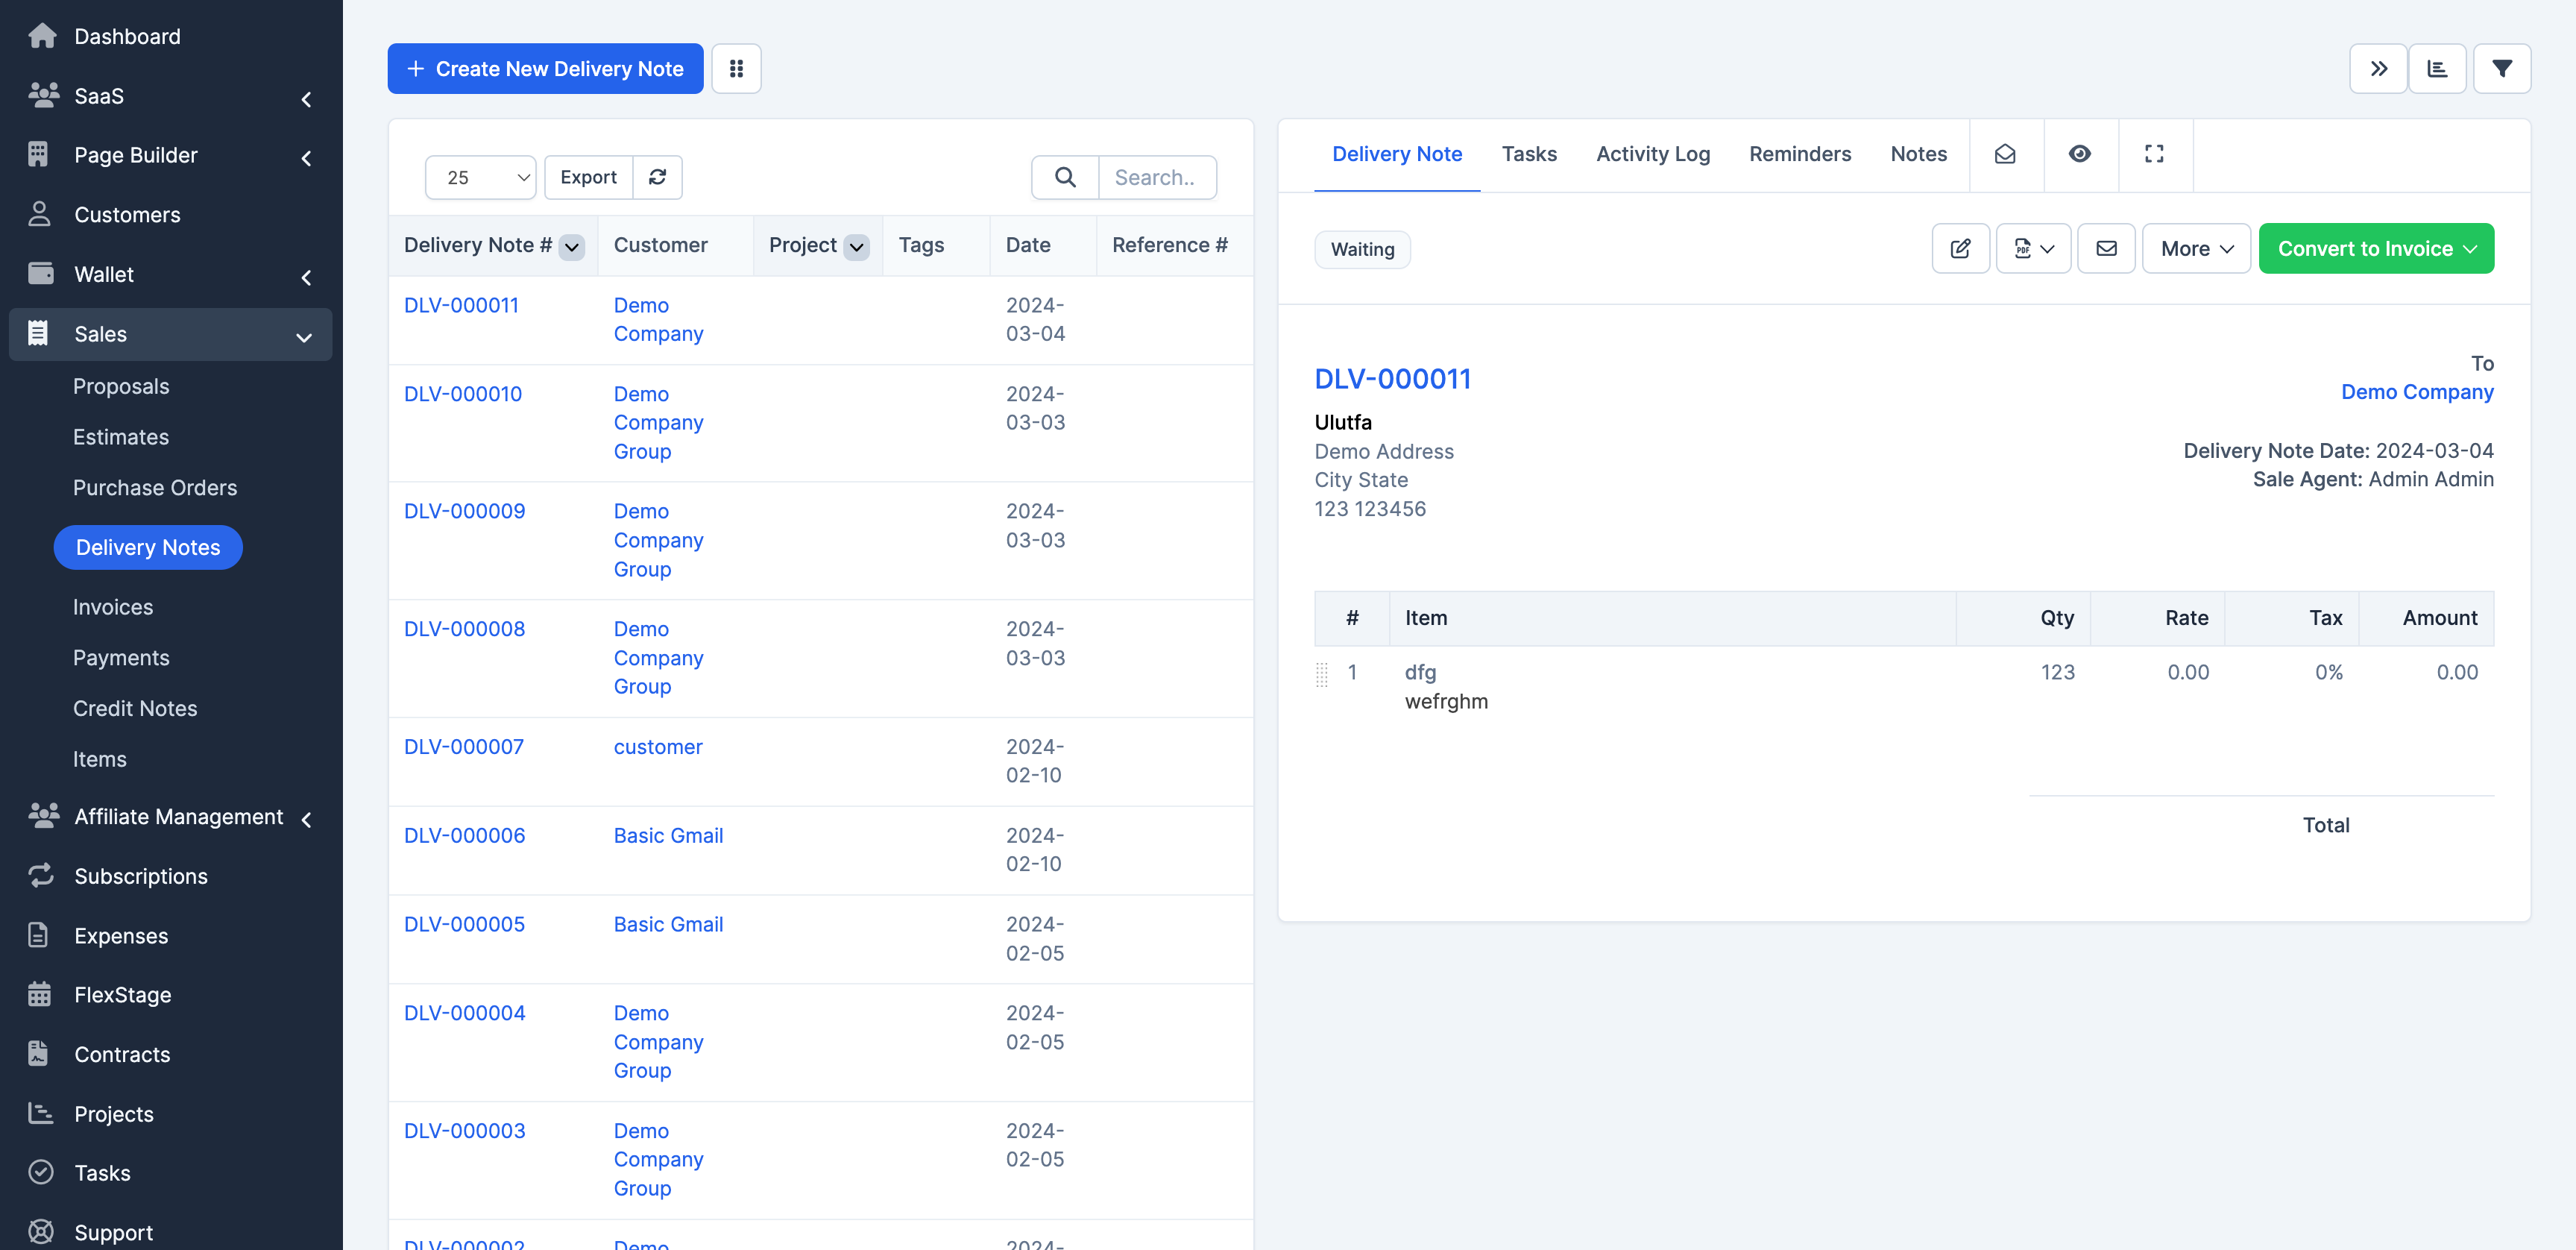The width and height of the screenshot is (2576, 1250).
Task: Edit the delivery note using pencil icon
Action: click(1960, 248)
